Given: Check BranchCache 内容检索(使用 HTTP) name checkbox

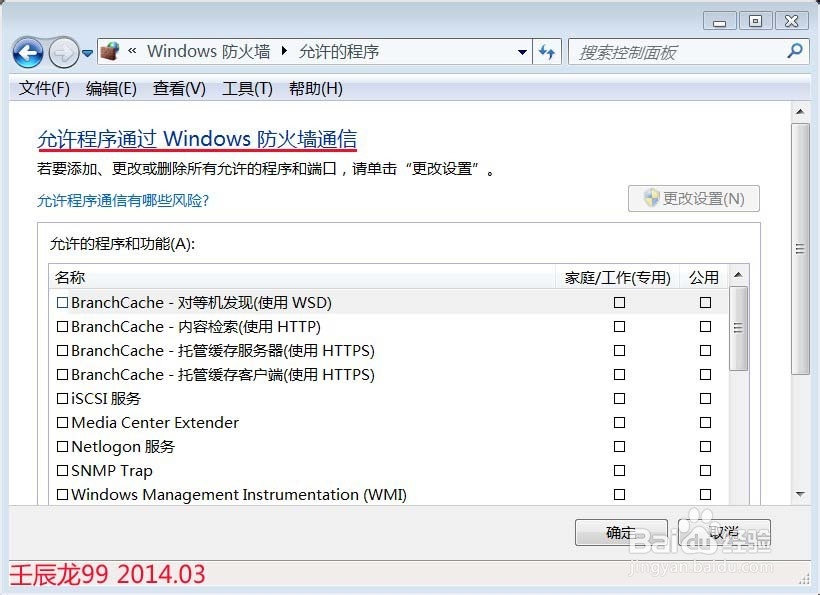Looking at the screenshot, I should coord(62,327).
